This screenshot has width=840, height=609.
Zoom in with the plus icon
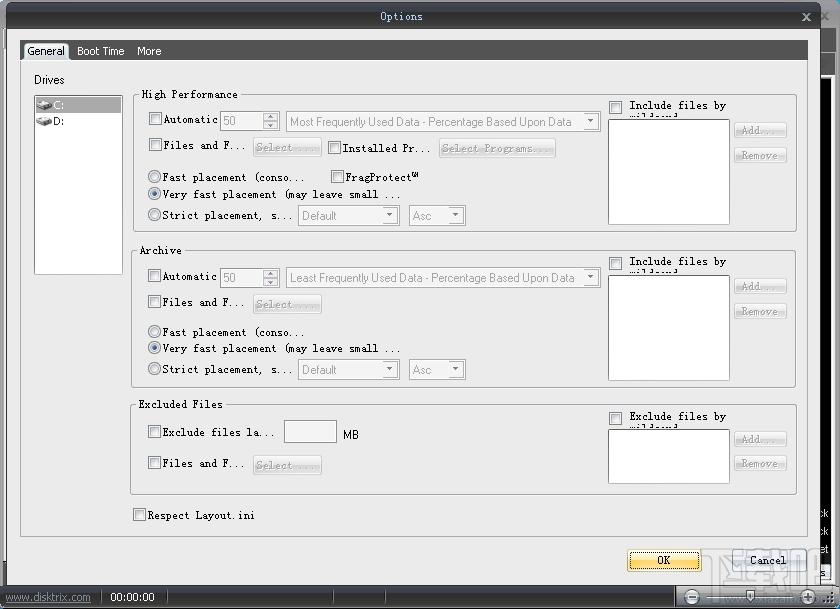[x=808, y=597]
